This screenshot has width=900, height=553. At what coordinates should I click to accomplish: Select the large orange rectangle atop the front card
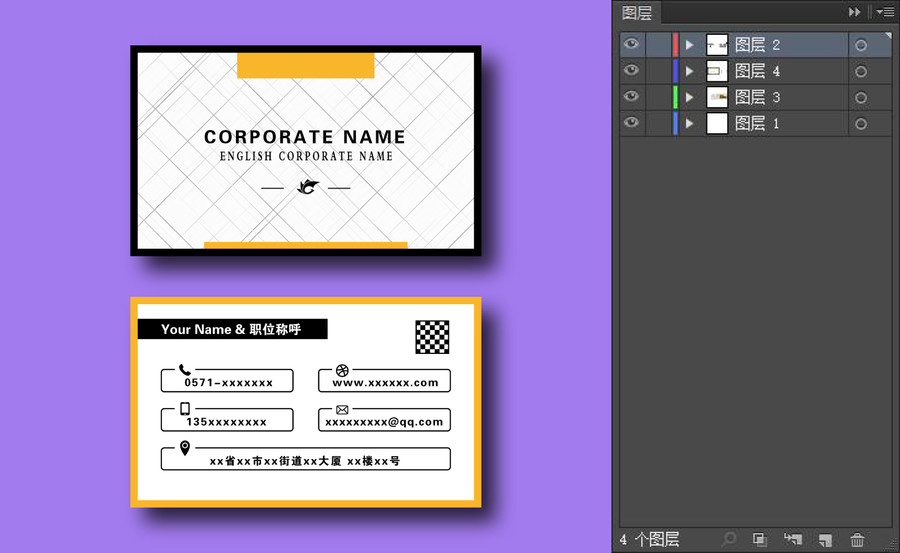(x=306, y=65)
